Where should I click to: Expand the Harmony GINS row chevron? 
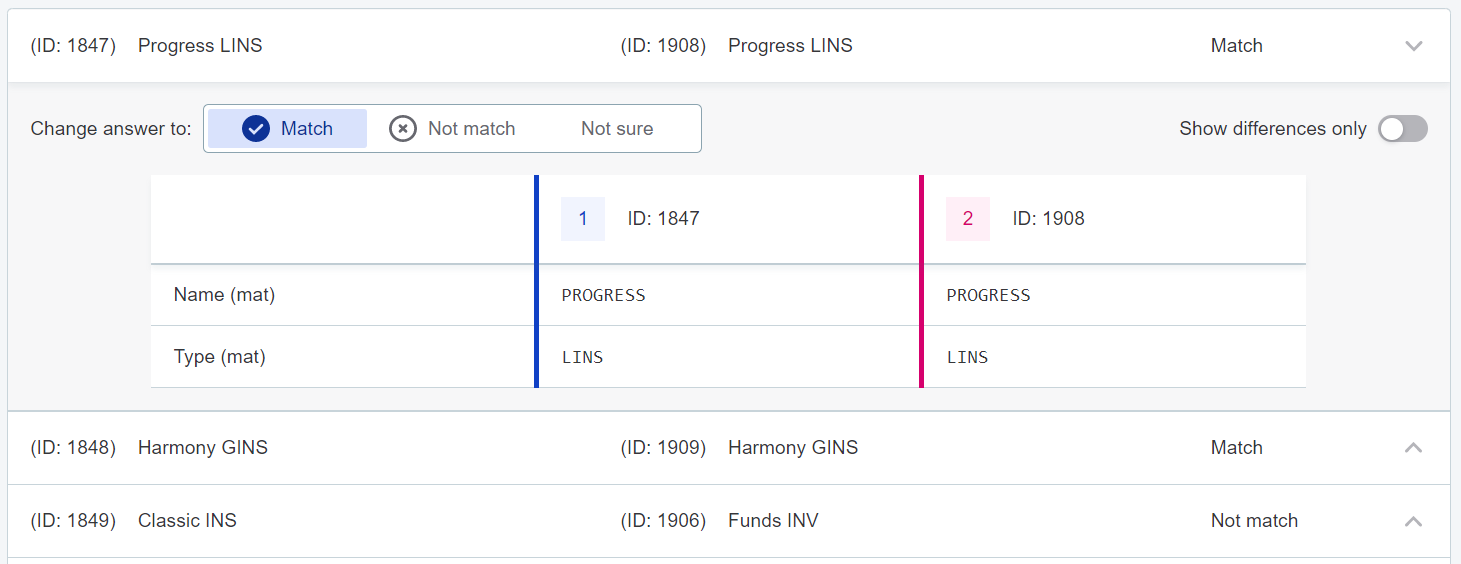pyautogui.click(x=1413, y=448)
